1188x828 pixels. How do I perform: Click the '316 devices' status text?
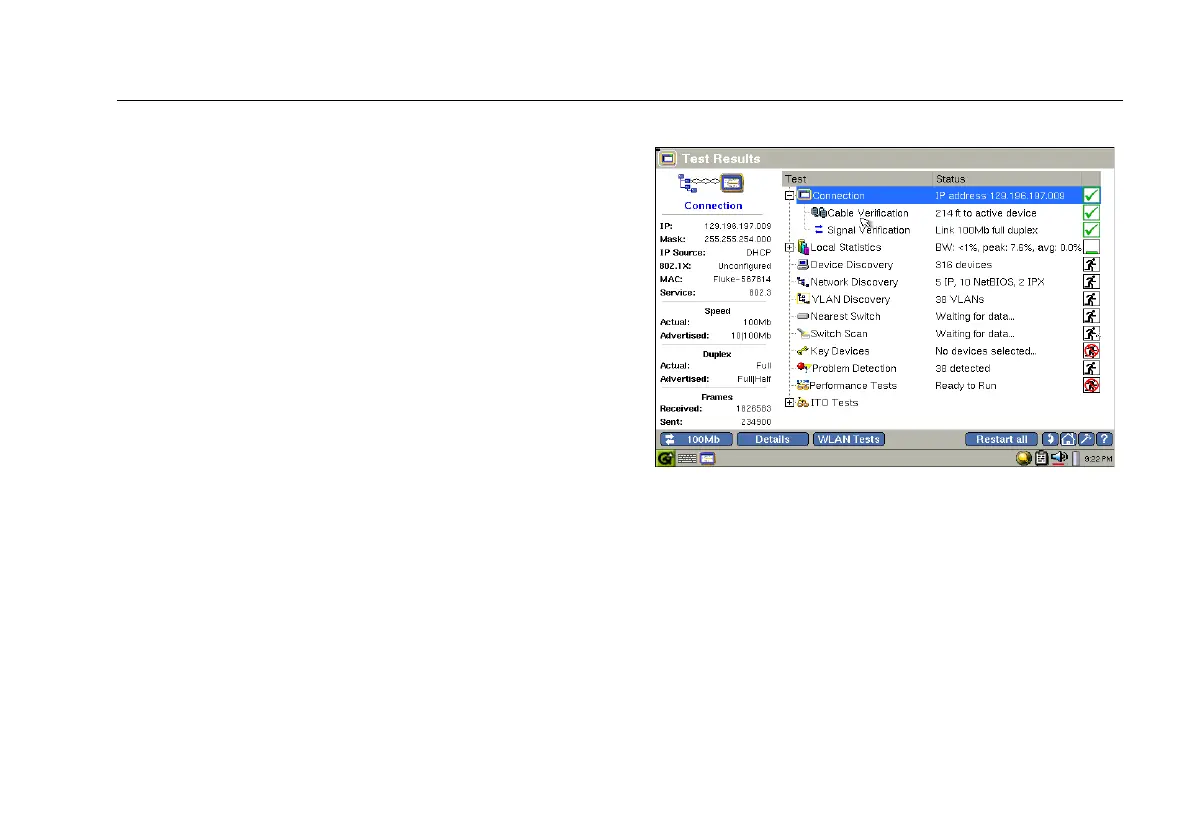pos(963,264)
